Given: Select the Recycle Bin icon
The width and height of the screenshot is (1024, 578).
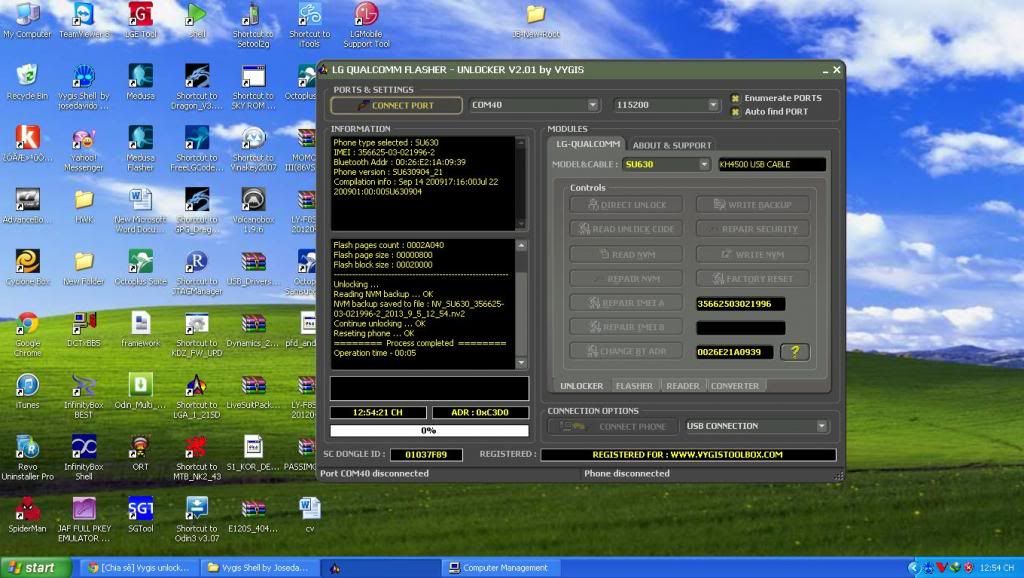Looking at the screenshot, I should point(27,82).
